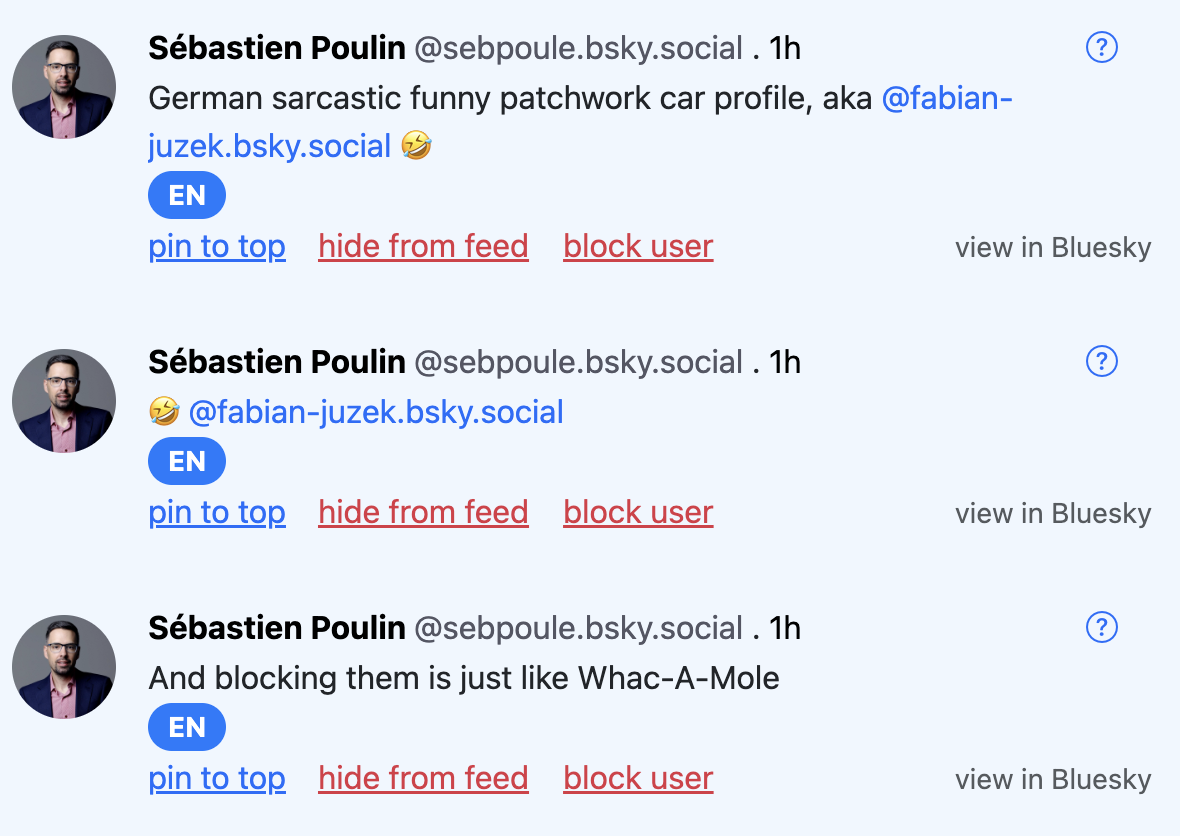Click the help icon on Whac-A-Mole post
Viewport: 1180px width, 836px height.
click(1102, 627)
